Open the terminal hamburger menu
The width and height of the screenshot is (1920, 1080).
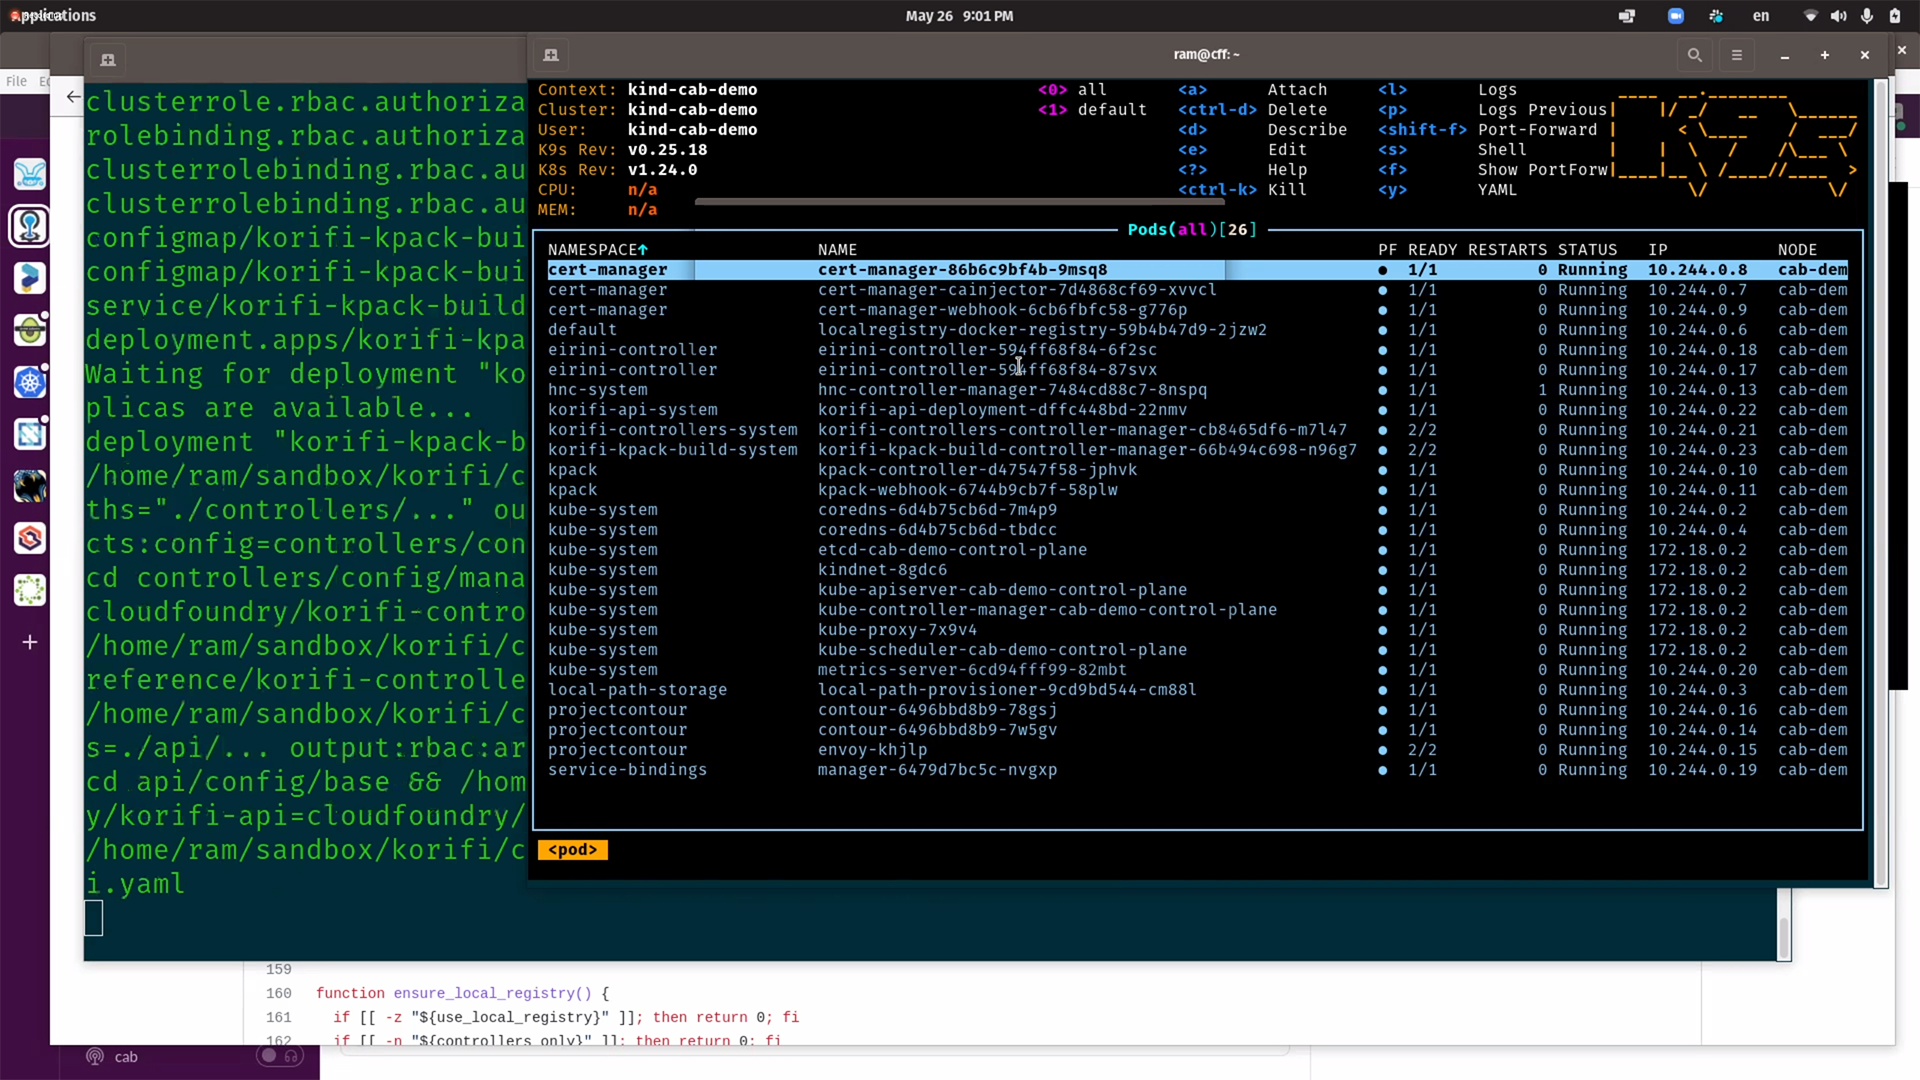point(1737,55)
